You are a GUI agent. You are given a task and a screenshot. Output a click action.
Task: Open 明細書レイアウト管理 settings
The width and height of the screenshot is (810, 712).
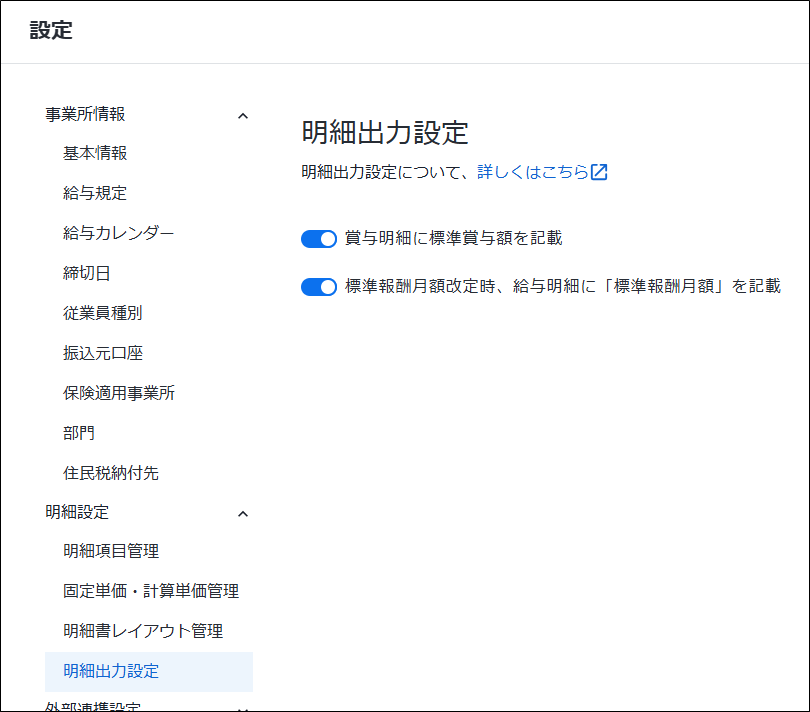pyautogui.click(x=143, y=631)
